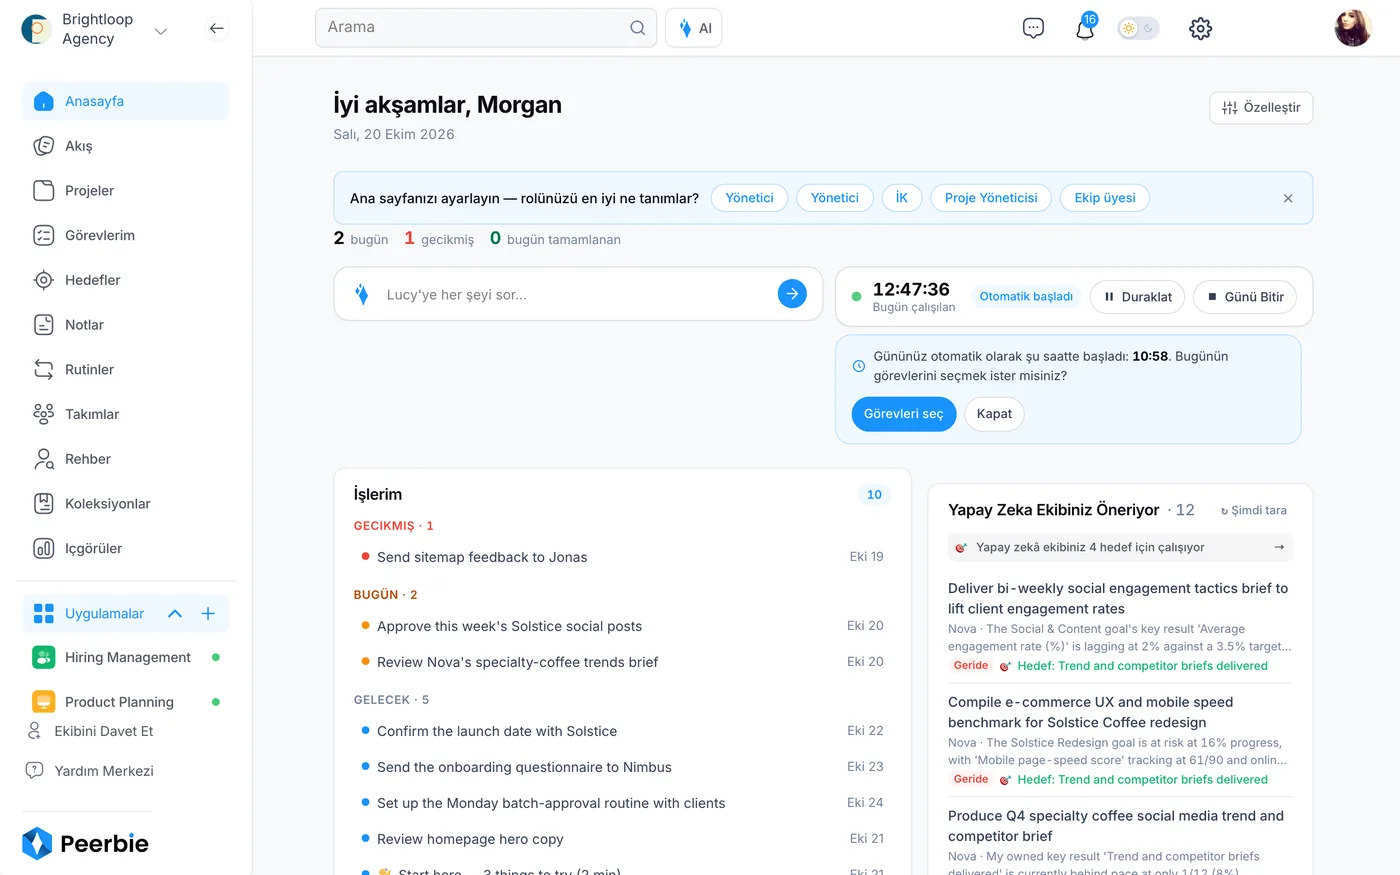The width and height of the screenshot is (1400, 875).
Task: Open the user profile avatar
Action: coord(1353,28)
